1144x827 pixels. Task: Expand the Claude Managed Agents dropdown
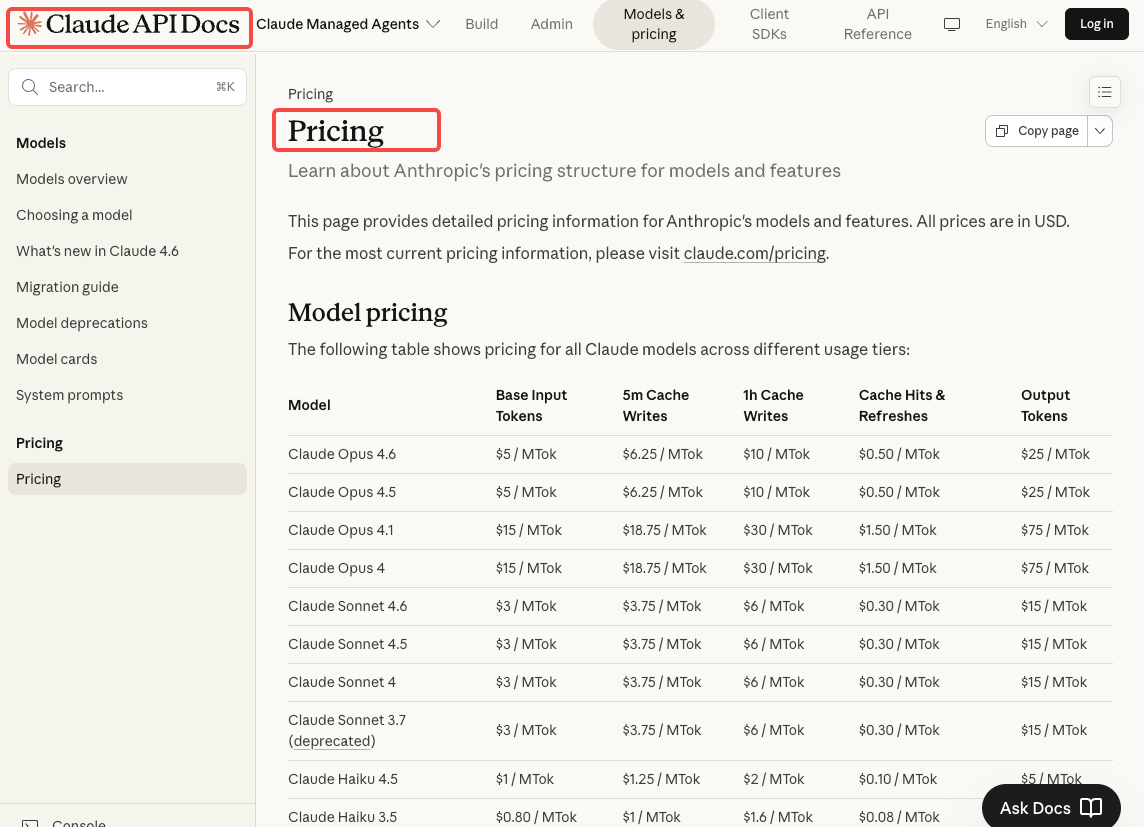348,24
